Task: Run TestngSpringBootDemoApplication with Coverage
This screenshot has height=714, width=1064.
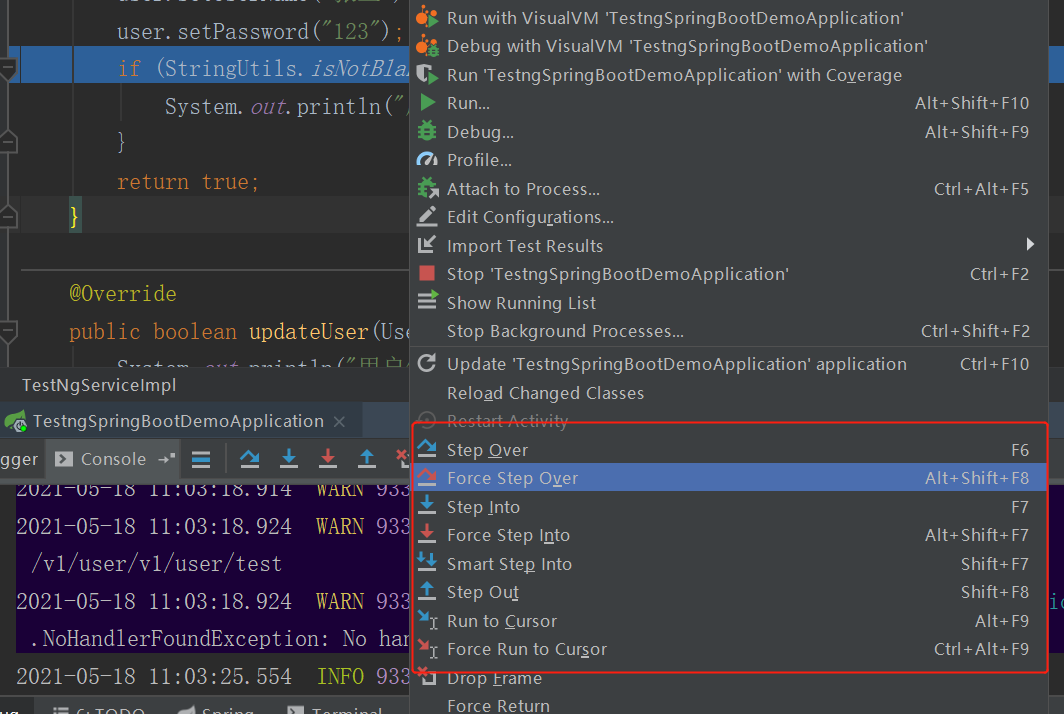Action: [729, 75]
